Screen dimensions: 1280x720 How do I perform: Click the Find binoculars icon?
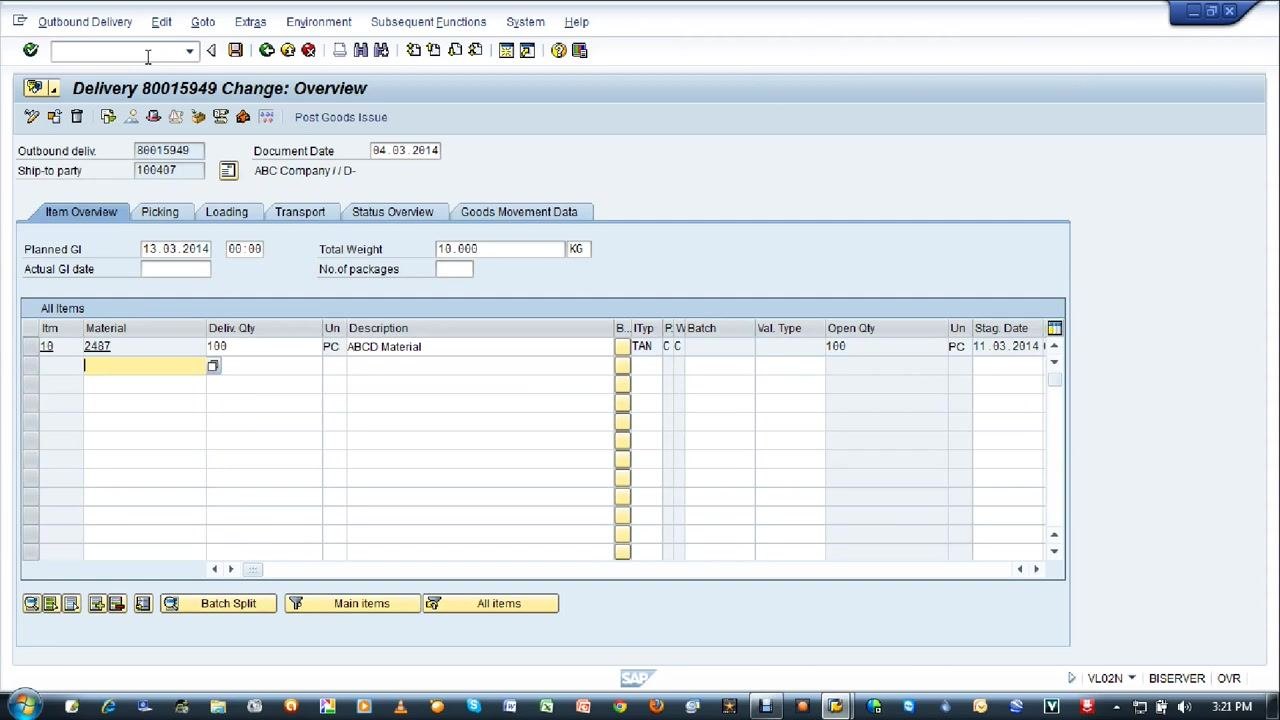coord(361,50)
